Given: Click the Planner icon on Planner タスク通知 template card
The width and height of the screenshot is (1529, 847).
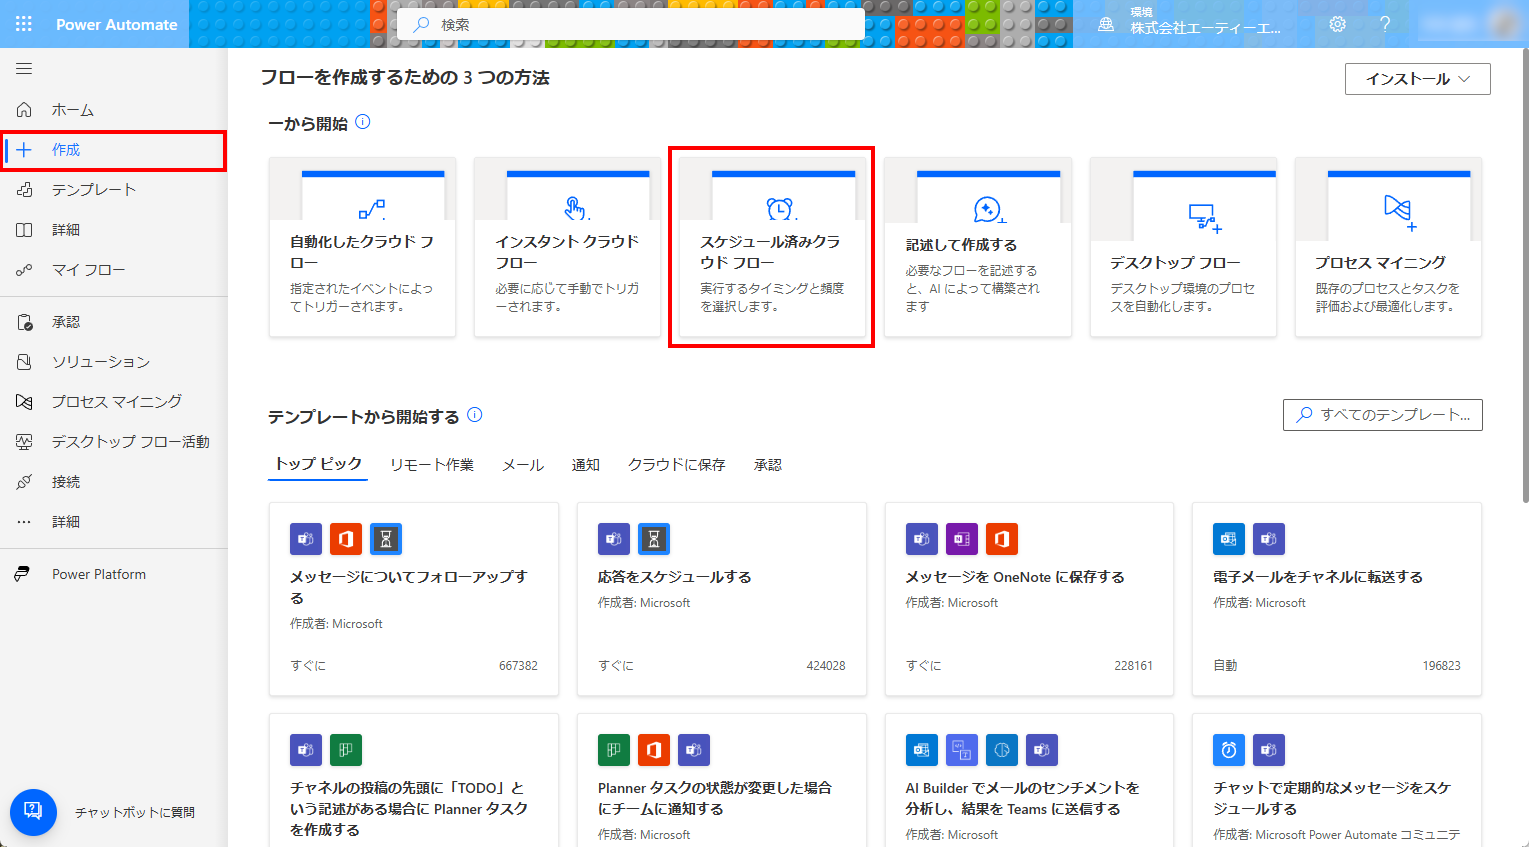Looking at the screenshot, I should pos(613,750).
